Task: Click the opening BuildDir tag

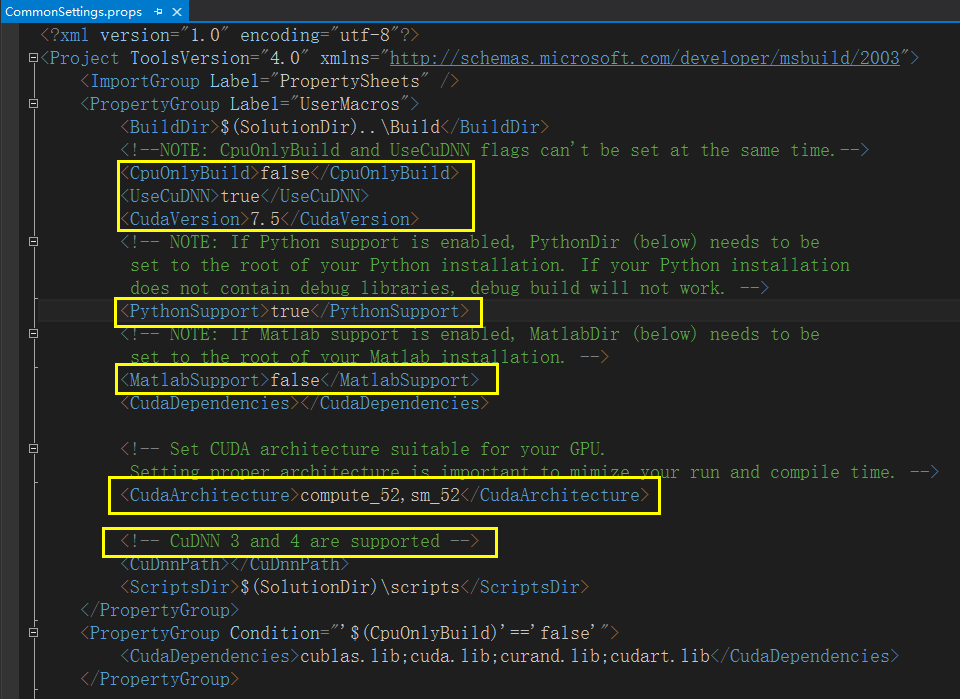Action: (x=170, y=127)
